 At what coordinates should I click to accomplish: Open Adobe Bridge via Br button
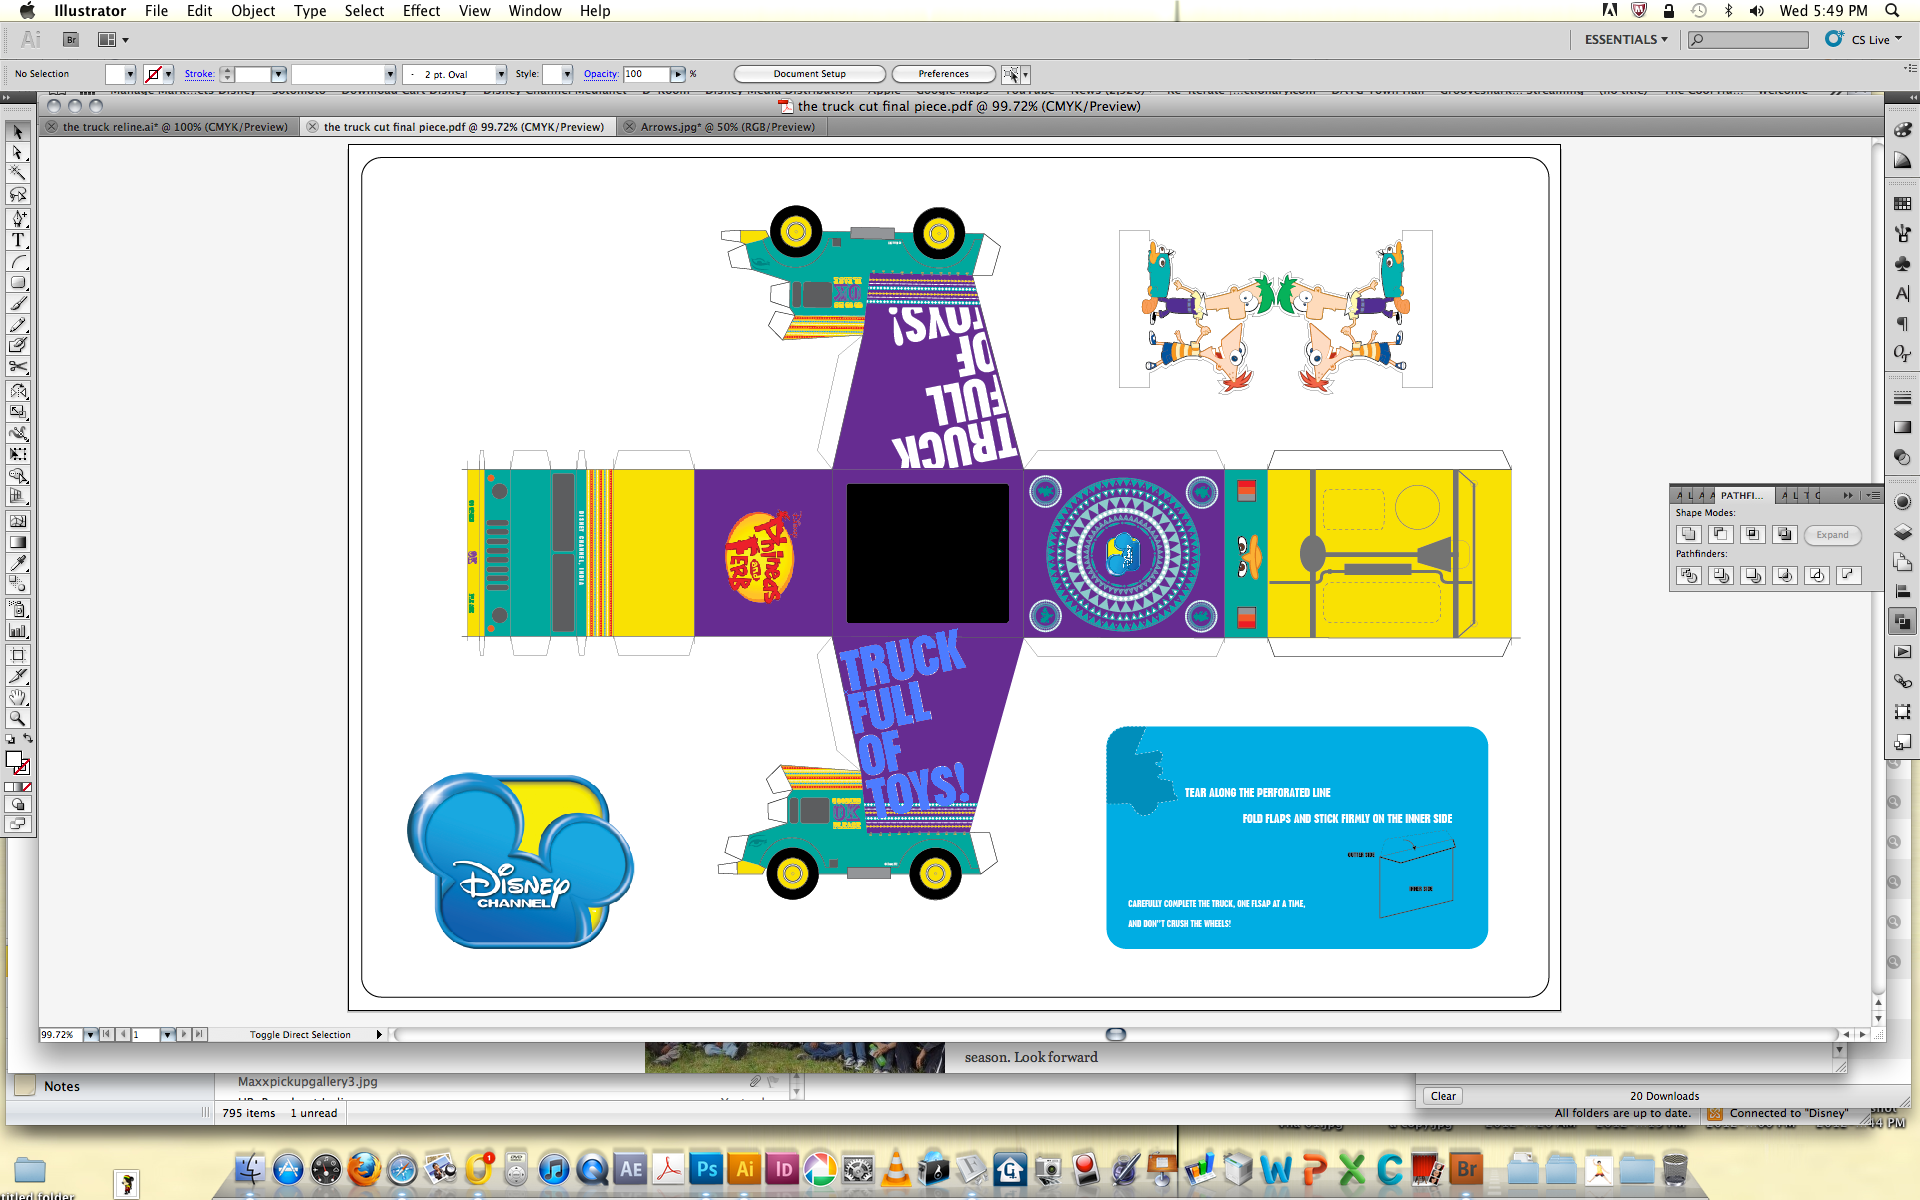(71, 40)
